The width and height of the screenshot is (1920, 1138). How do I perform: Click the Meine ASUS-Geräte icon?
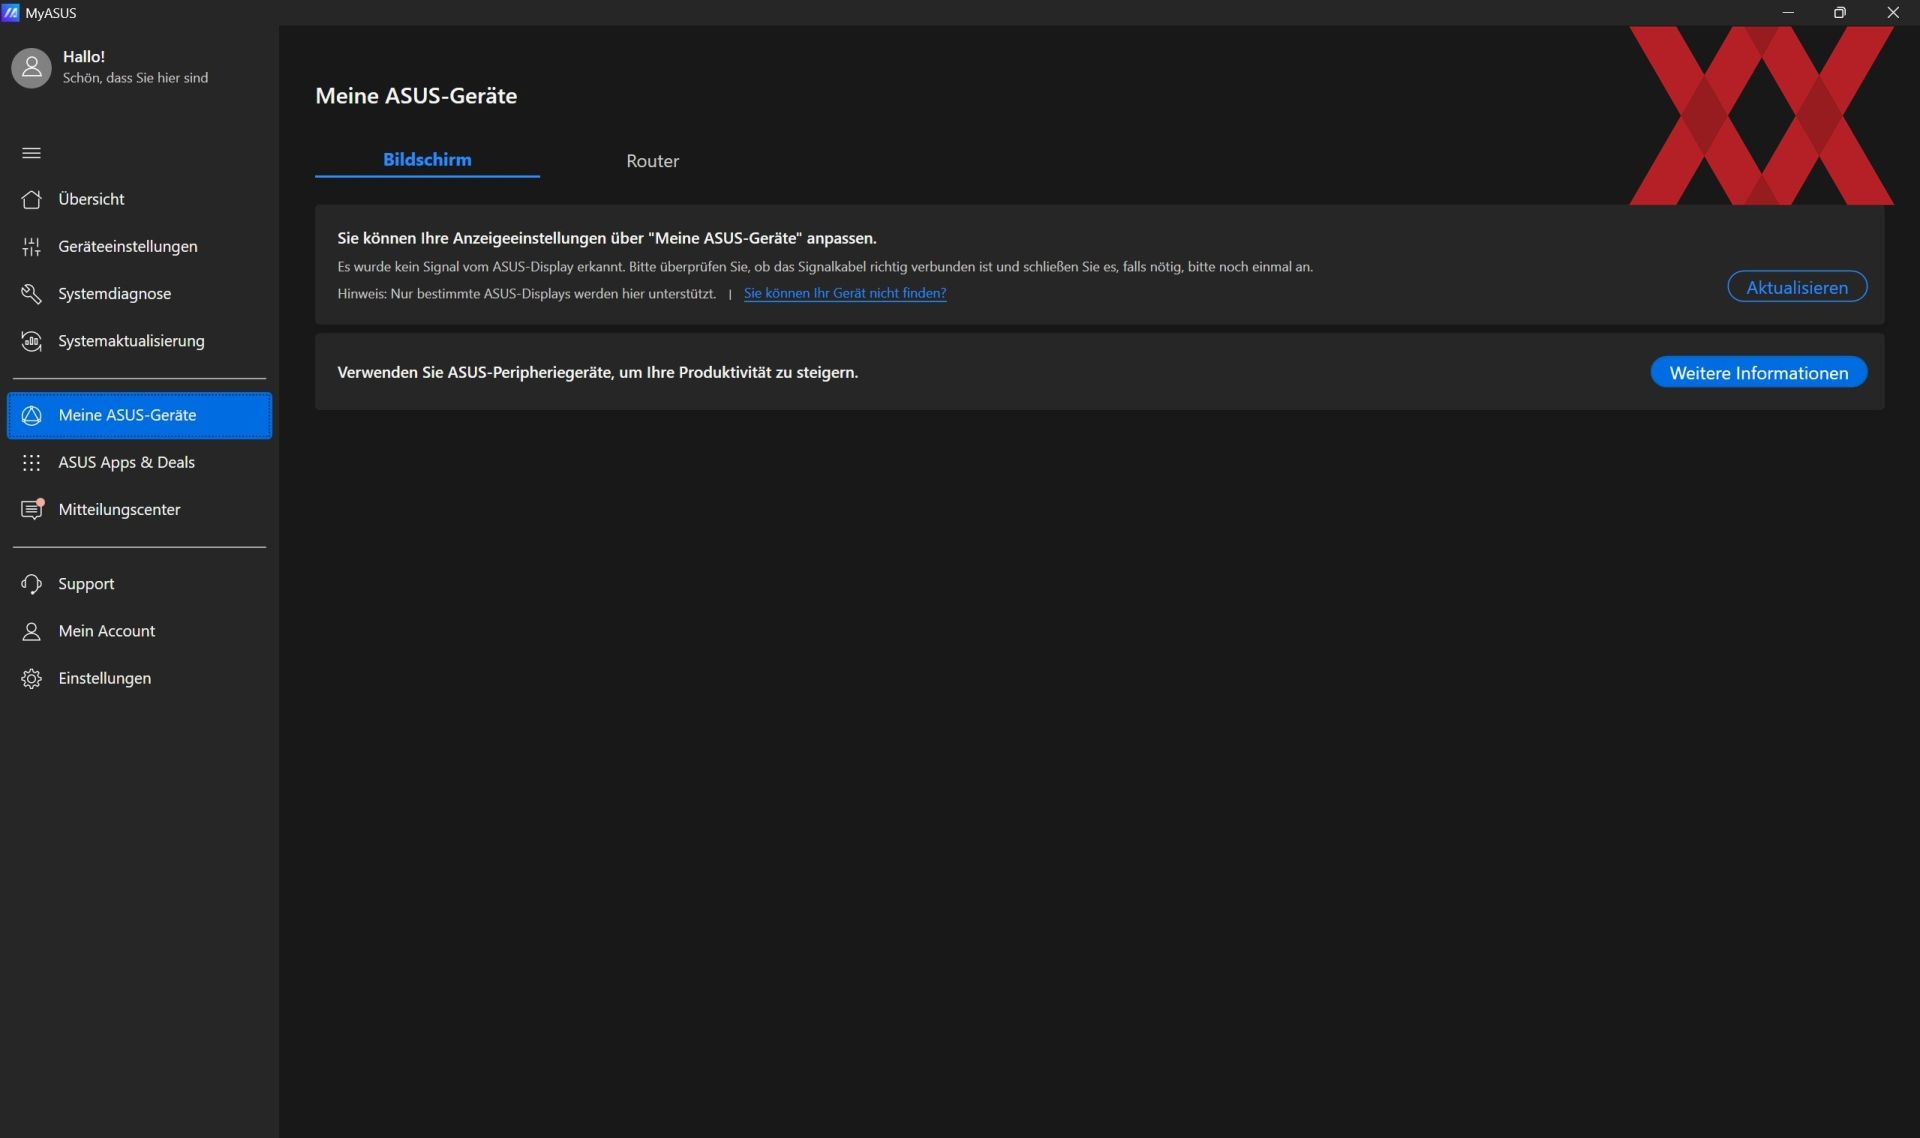click(x=31, y=415)
